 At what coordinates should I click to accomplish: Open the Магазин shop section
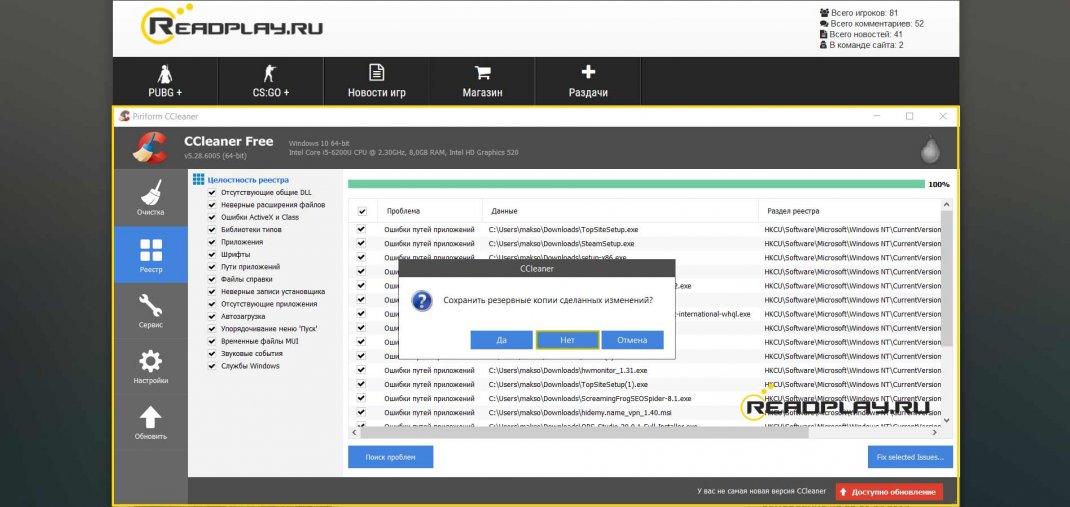tap(482, 81)
